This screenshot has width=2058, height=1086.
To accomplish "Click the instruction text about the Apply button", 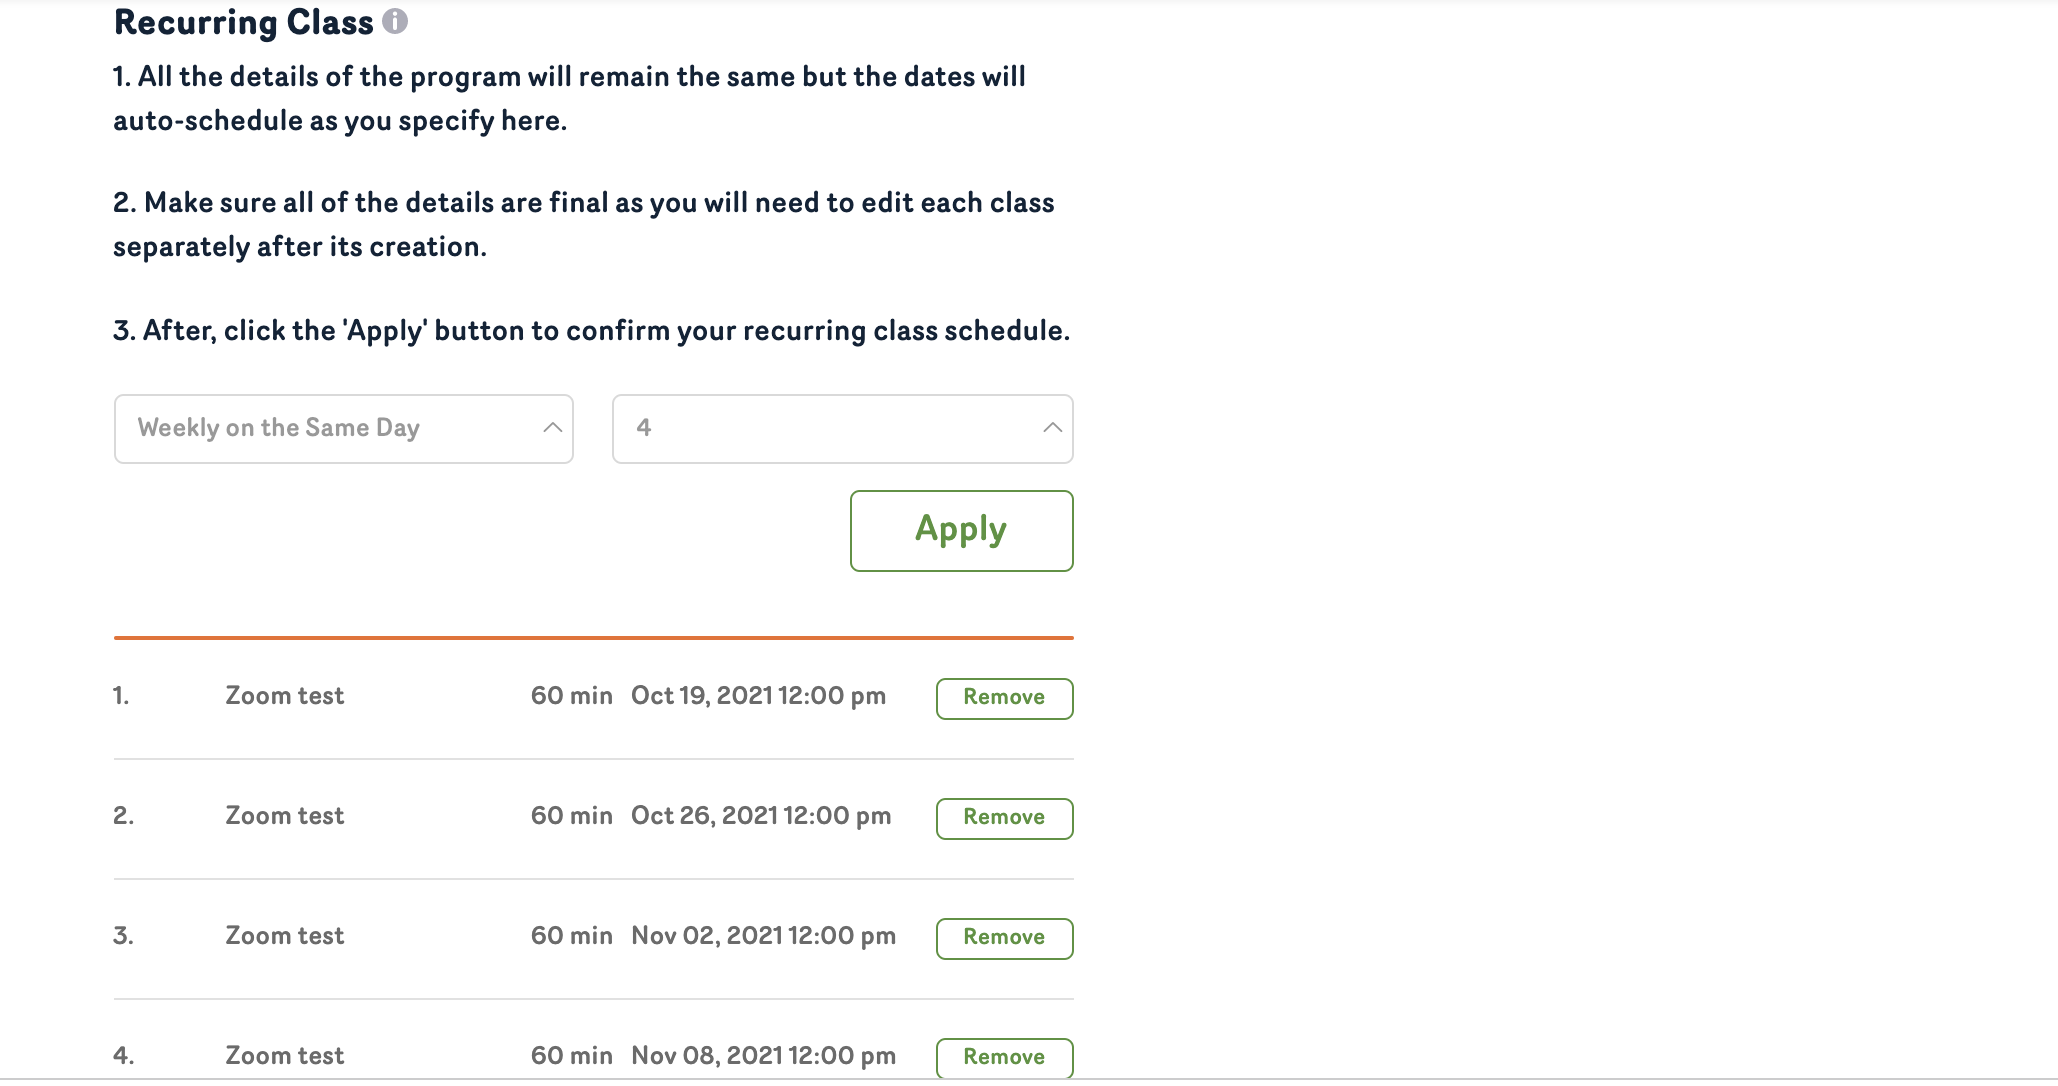I will click(591, 331).
